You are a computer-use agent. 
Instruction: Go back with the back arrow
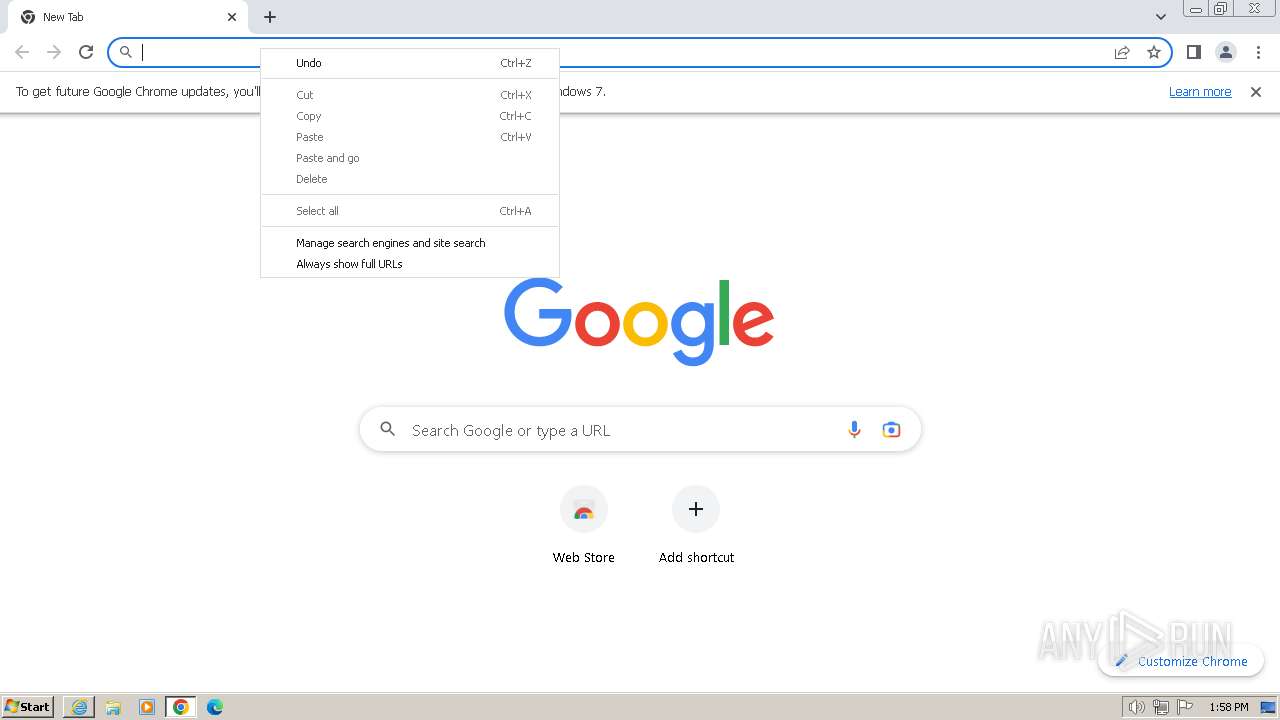22,52
